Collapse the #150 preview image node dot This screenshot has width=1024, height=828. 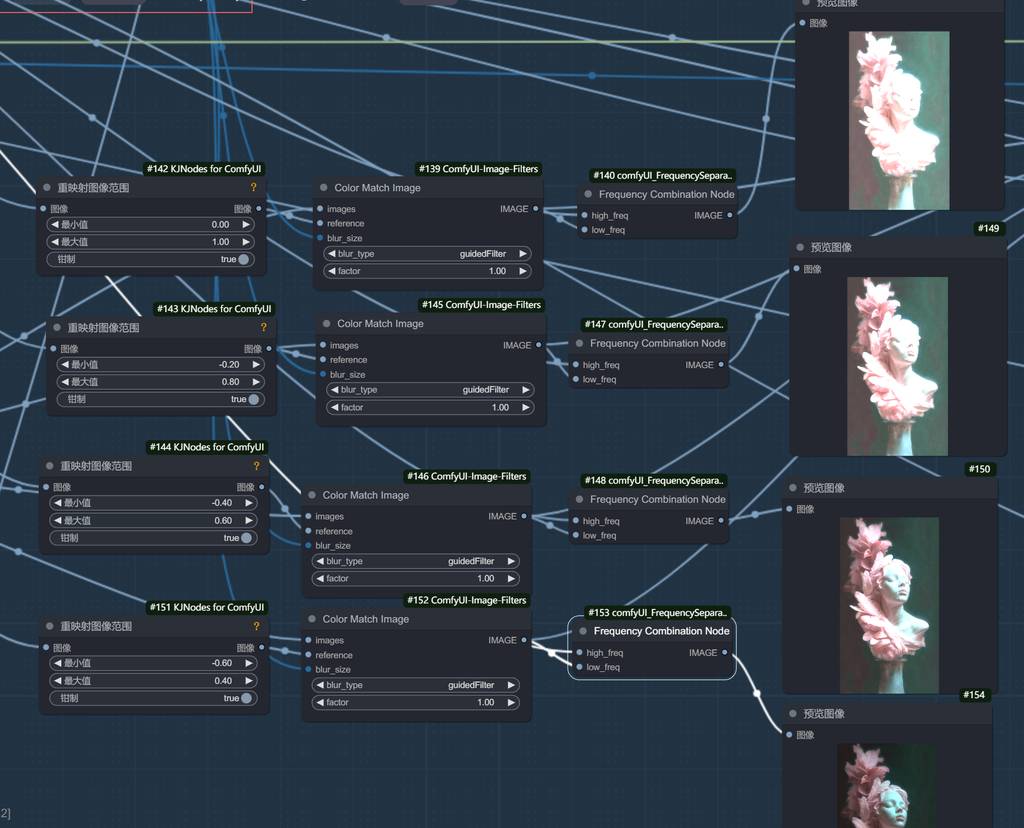coord(793,488)
